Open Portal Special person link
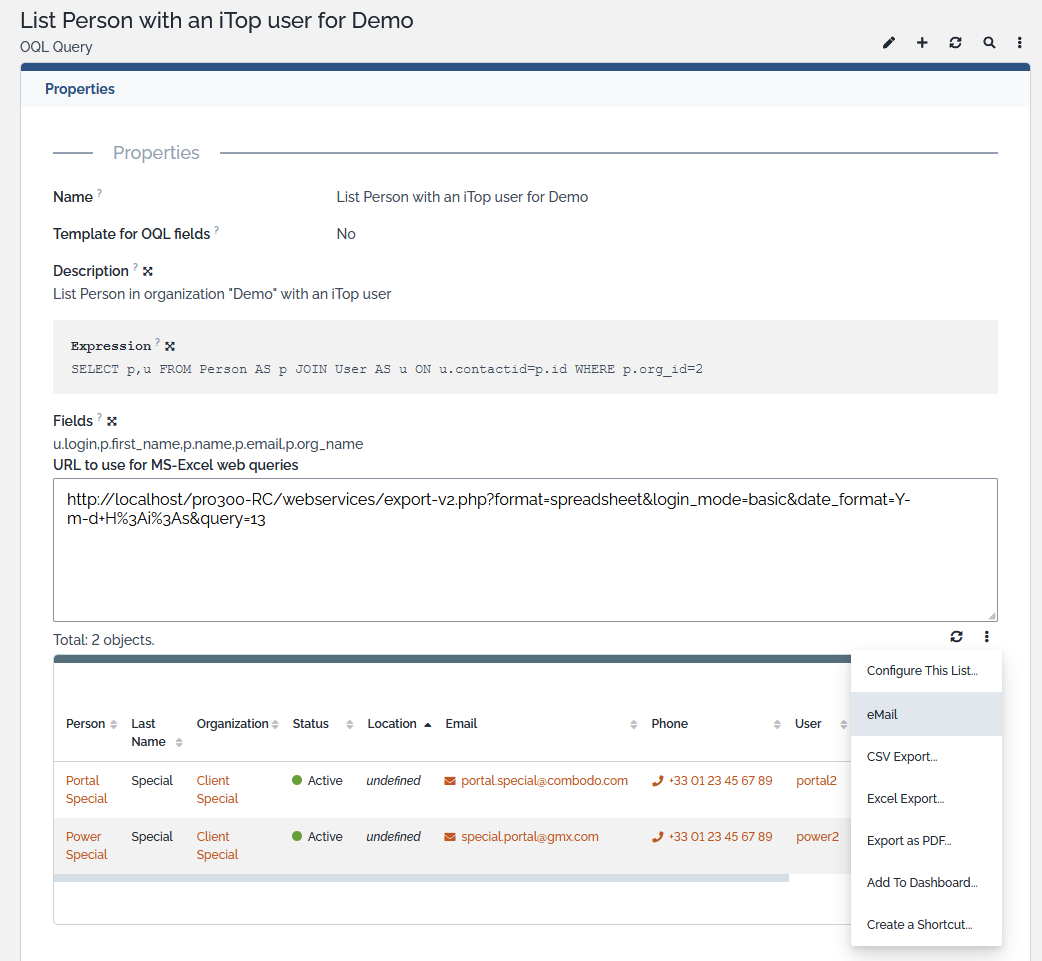The width and height of the screenshot is (1042, 961). coord(86,789)
